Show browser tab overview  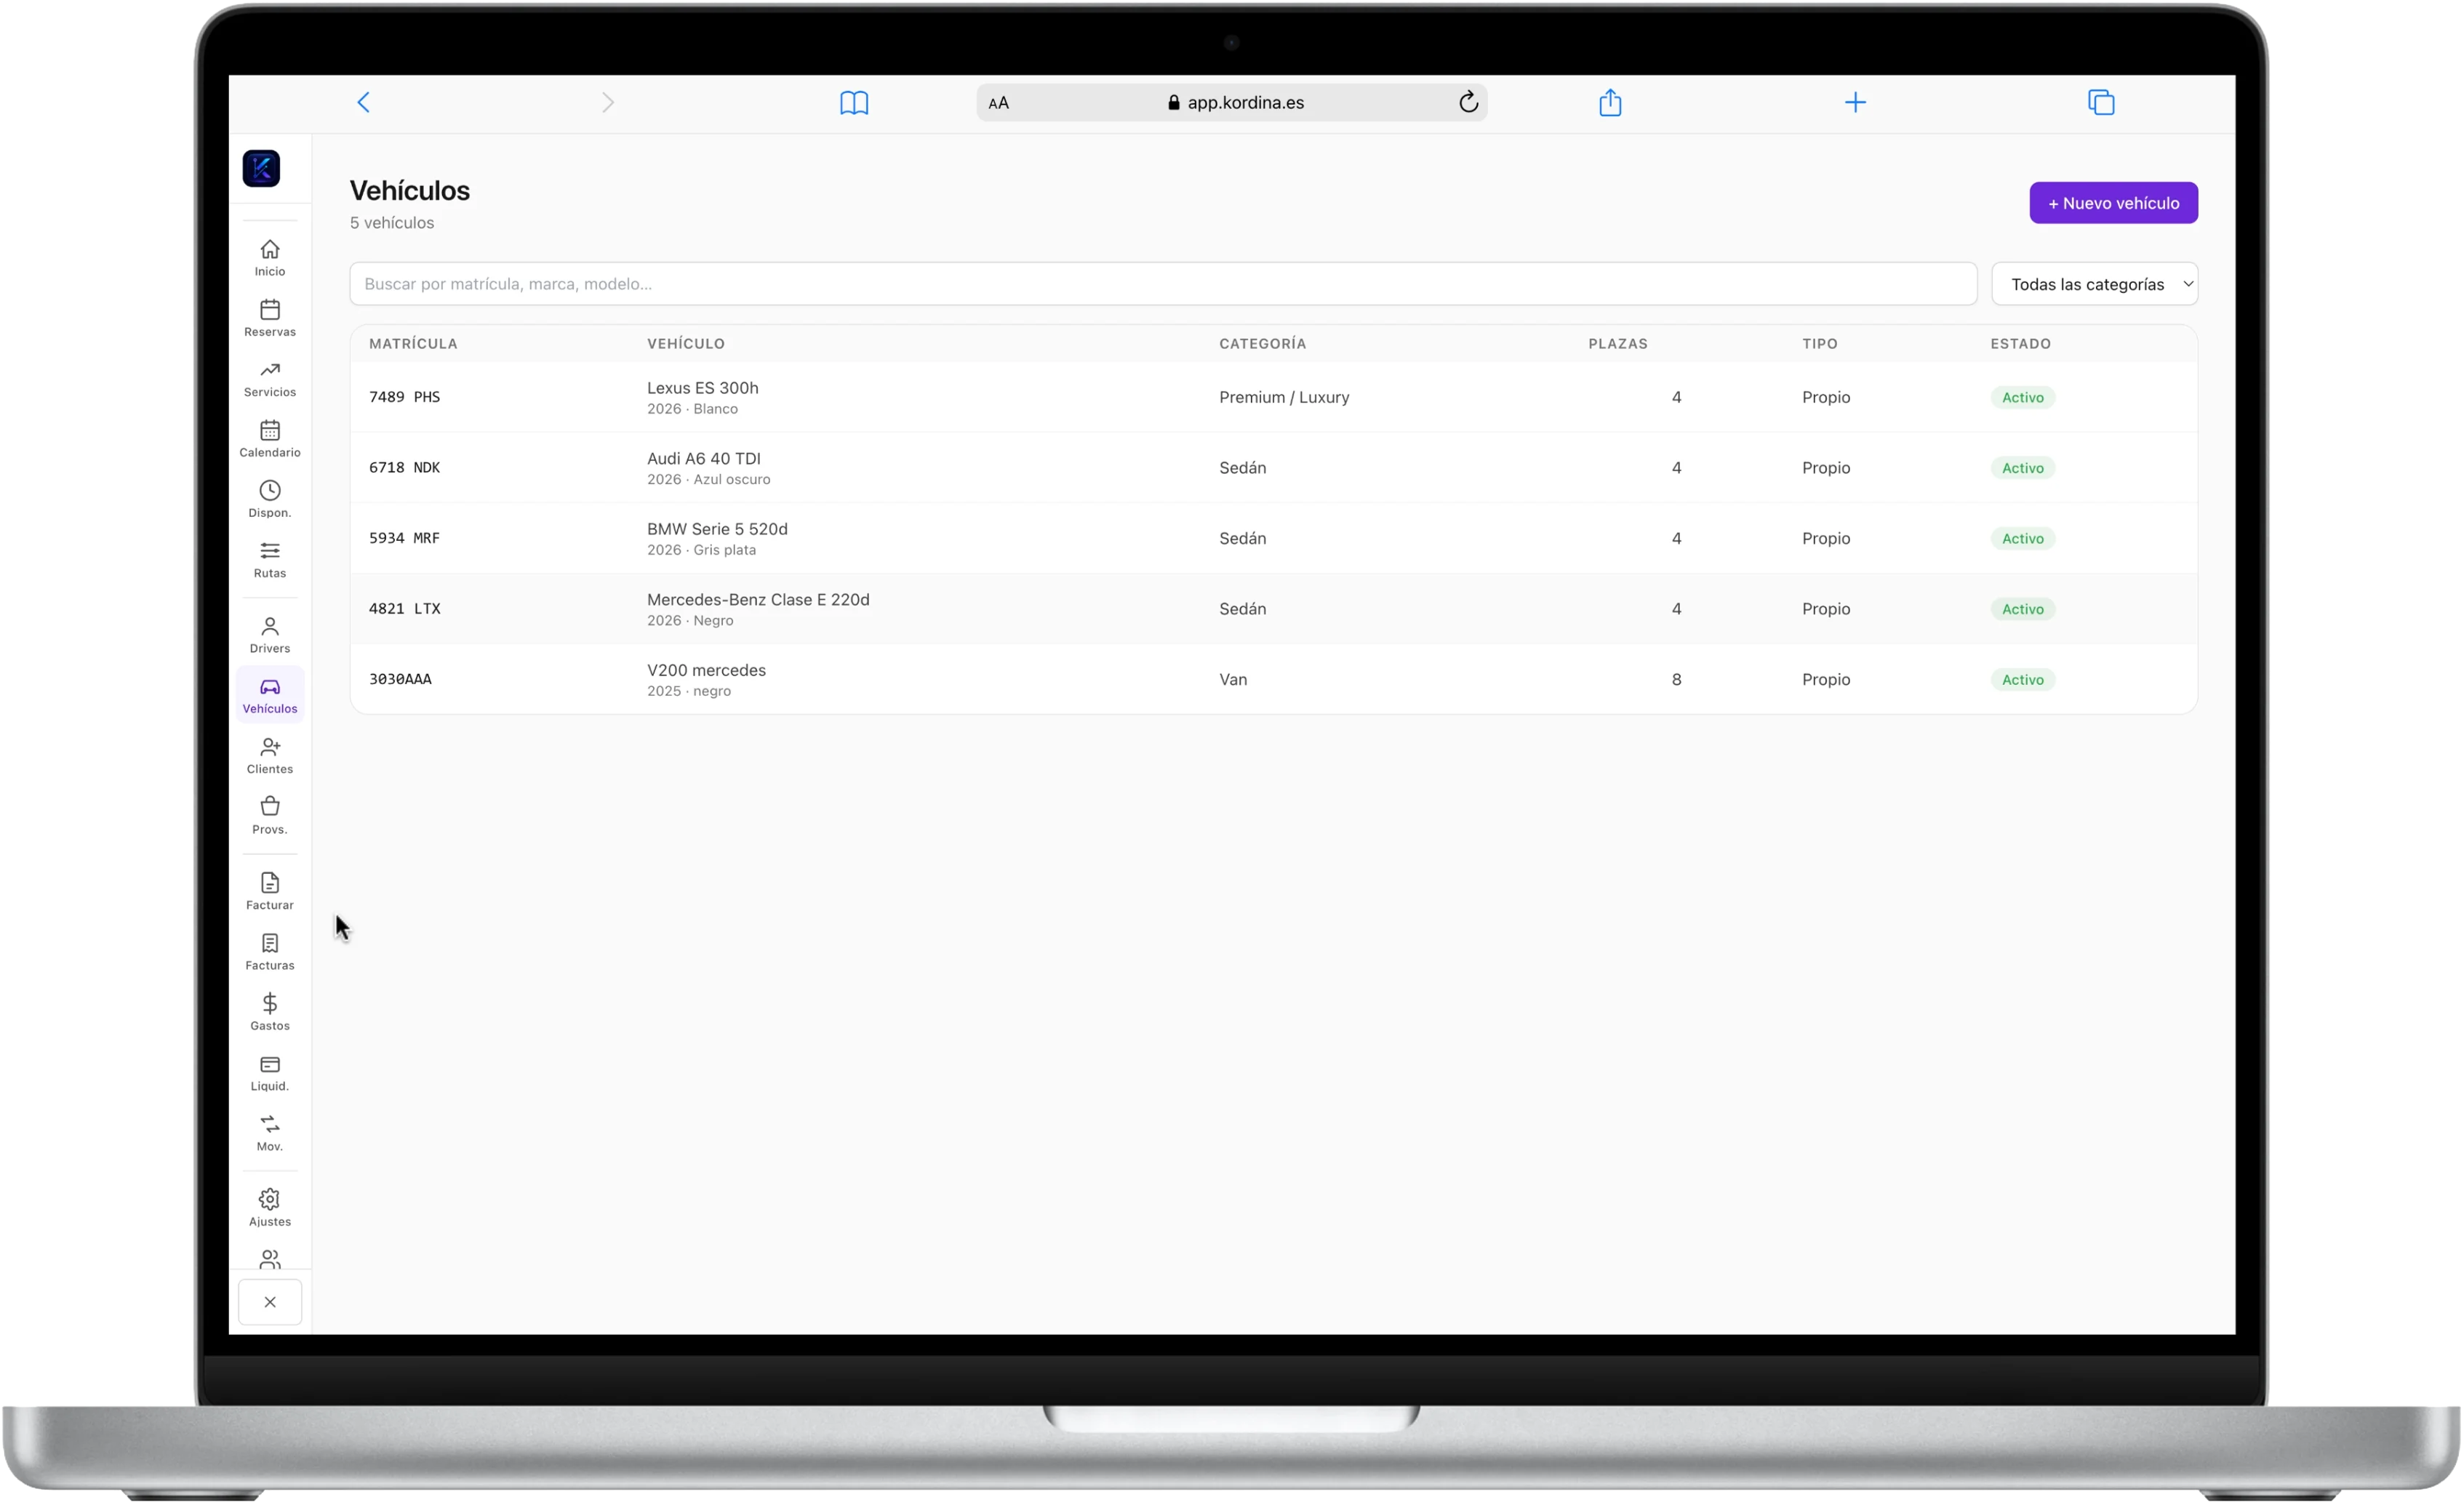coord(2101,102)
